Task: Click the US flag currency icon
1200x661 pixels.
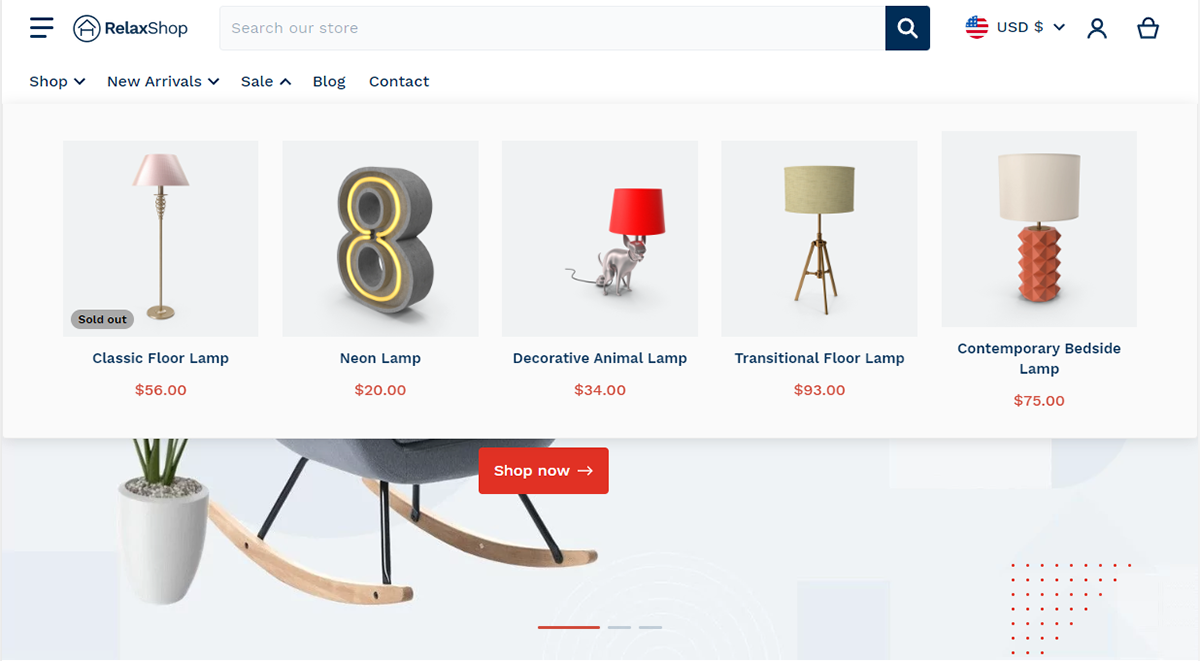Action: pos(977,27)
